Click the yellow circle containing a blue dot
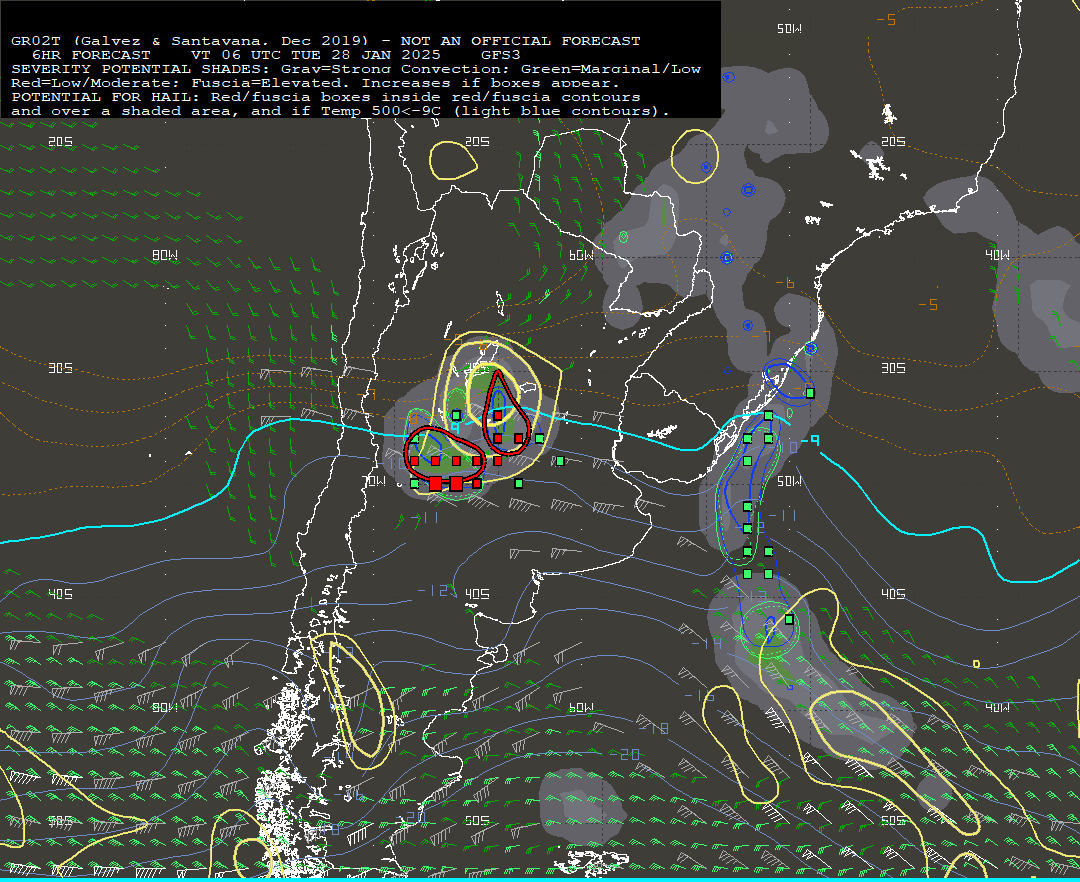This screenshot has height=882, width=1080. tap(695, 156)
